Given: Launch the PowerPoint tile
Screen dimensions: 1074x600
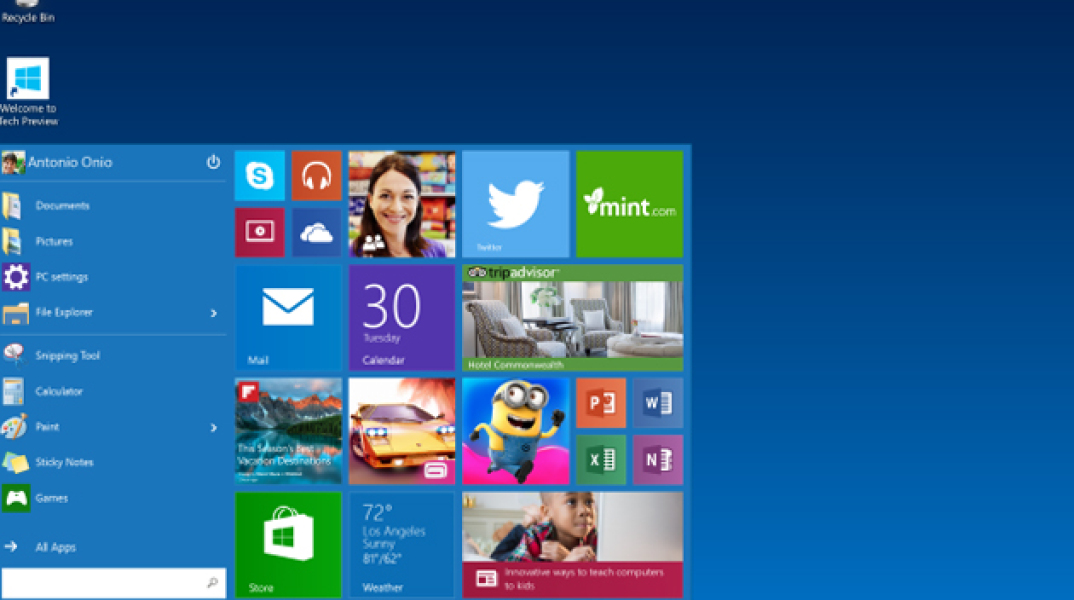Looking at the screenshot, I should click(601, 403).
